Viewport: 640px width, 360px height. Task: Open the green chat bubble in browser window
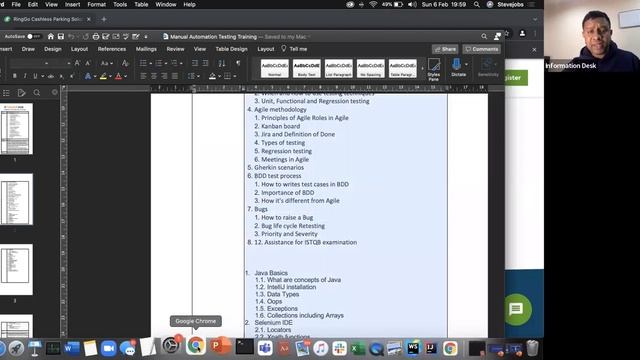point(516,309)
